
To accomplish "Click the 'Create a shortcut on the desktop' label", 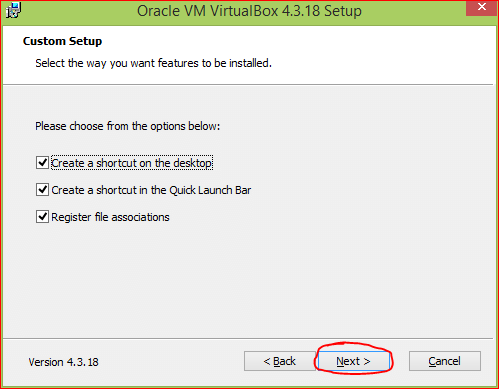I will click(132, 163).
